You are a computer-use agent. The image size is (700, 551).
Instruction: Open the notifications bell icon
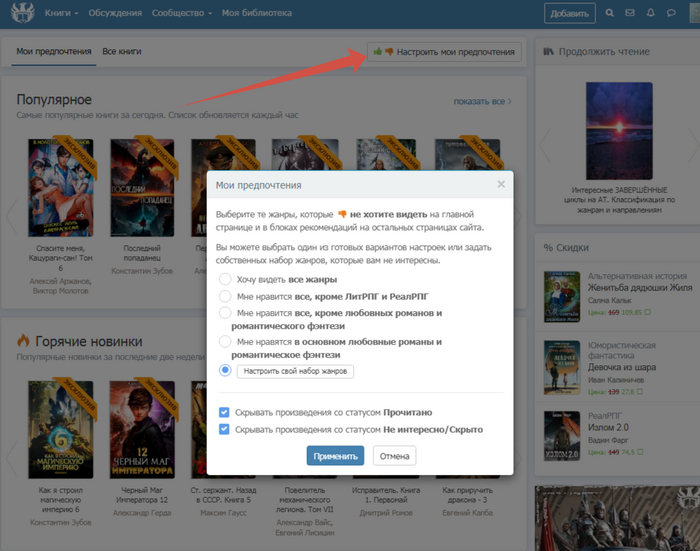tap(650, 13)
